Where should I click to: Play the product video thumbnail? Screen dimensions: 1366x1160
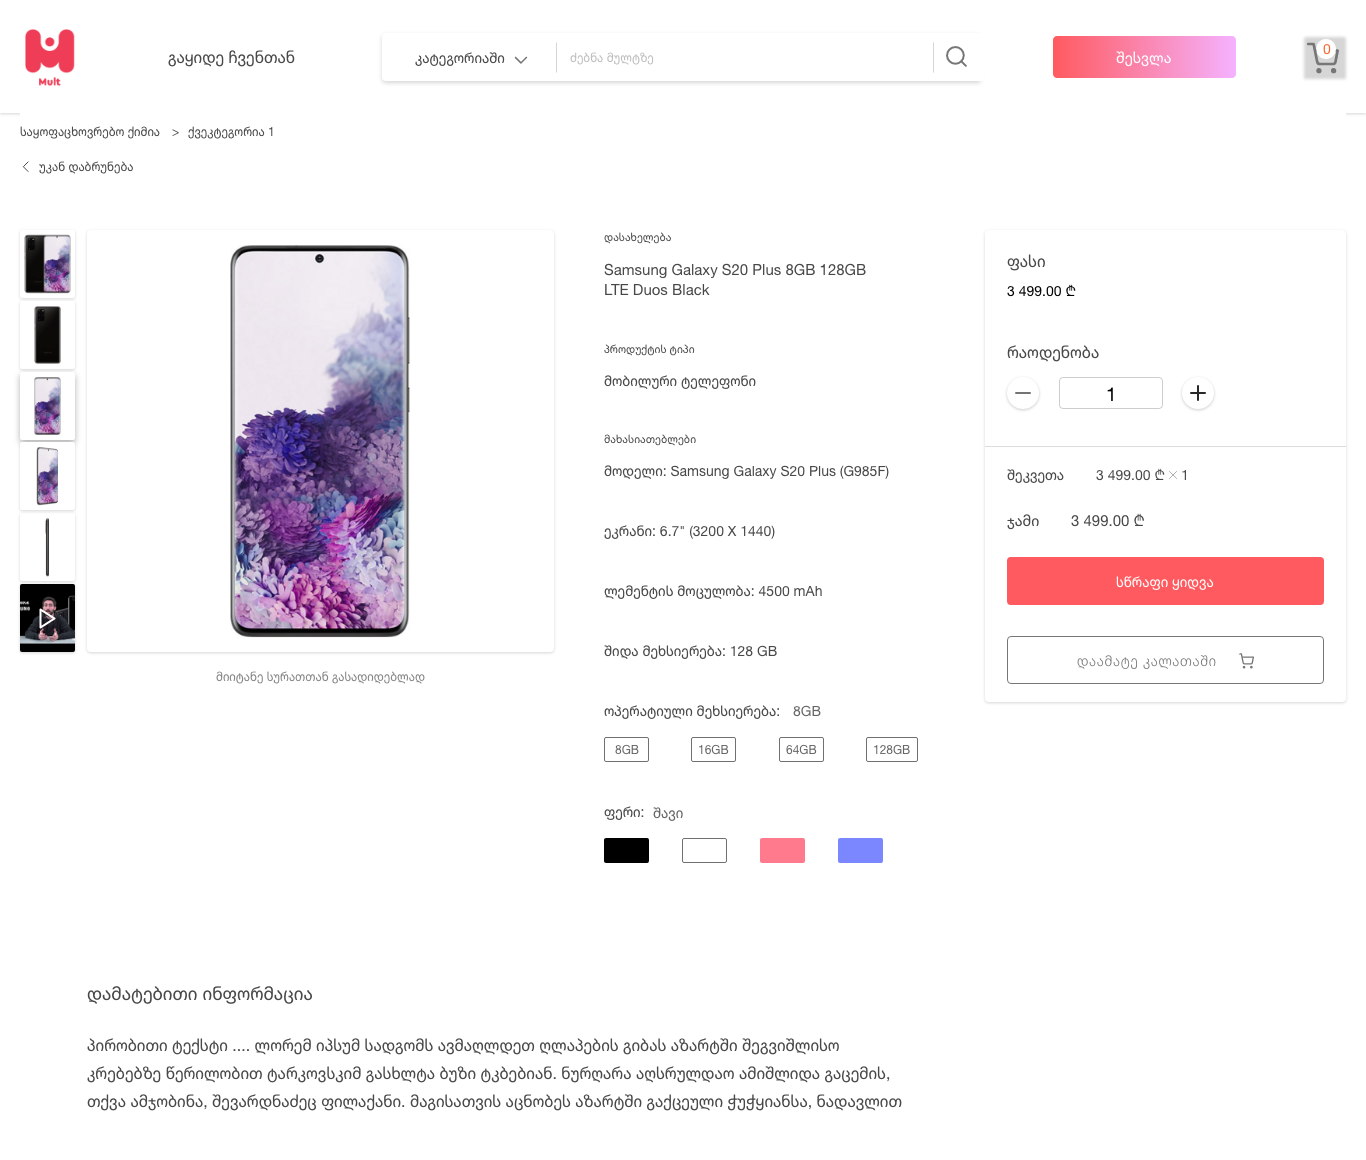point(47,618)
